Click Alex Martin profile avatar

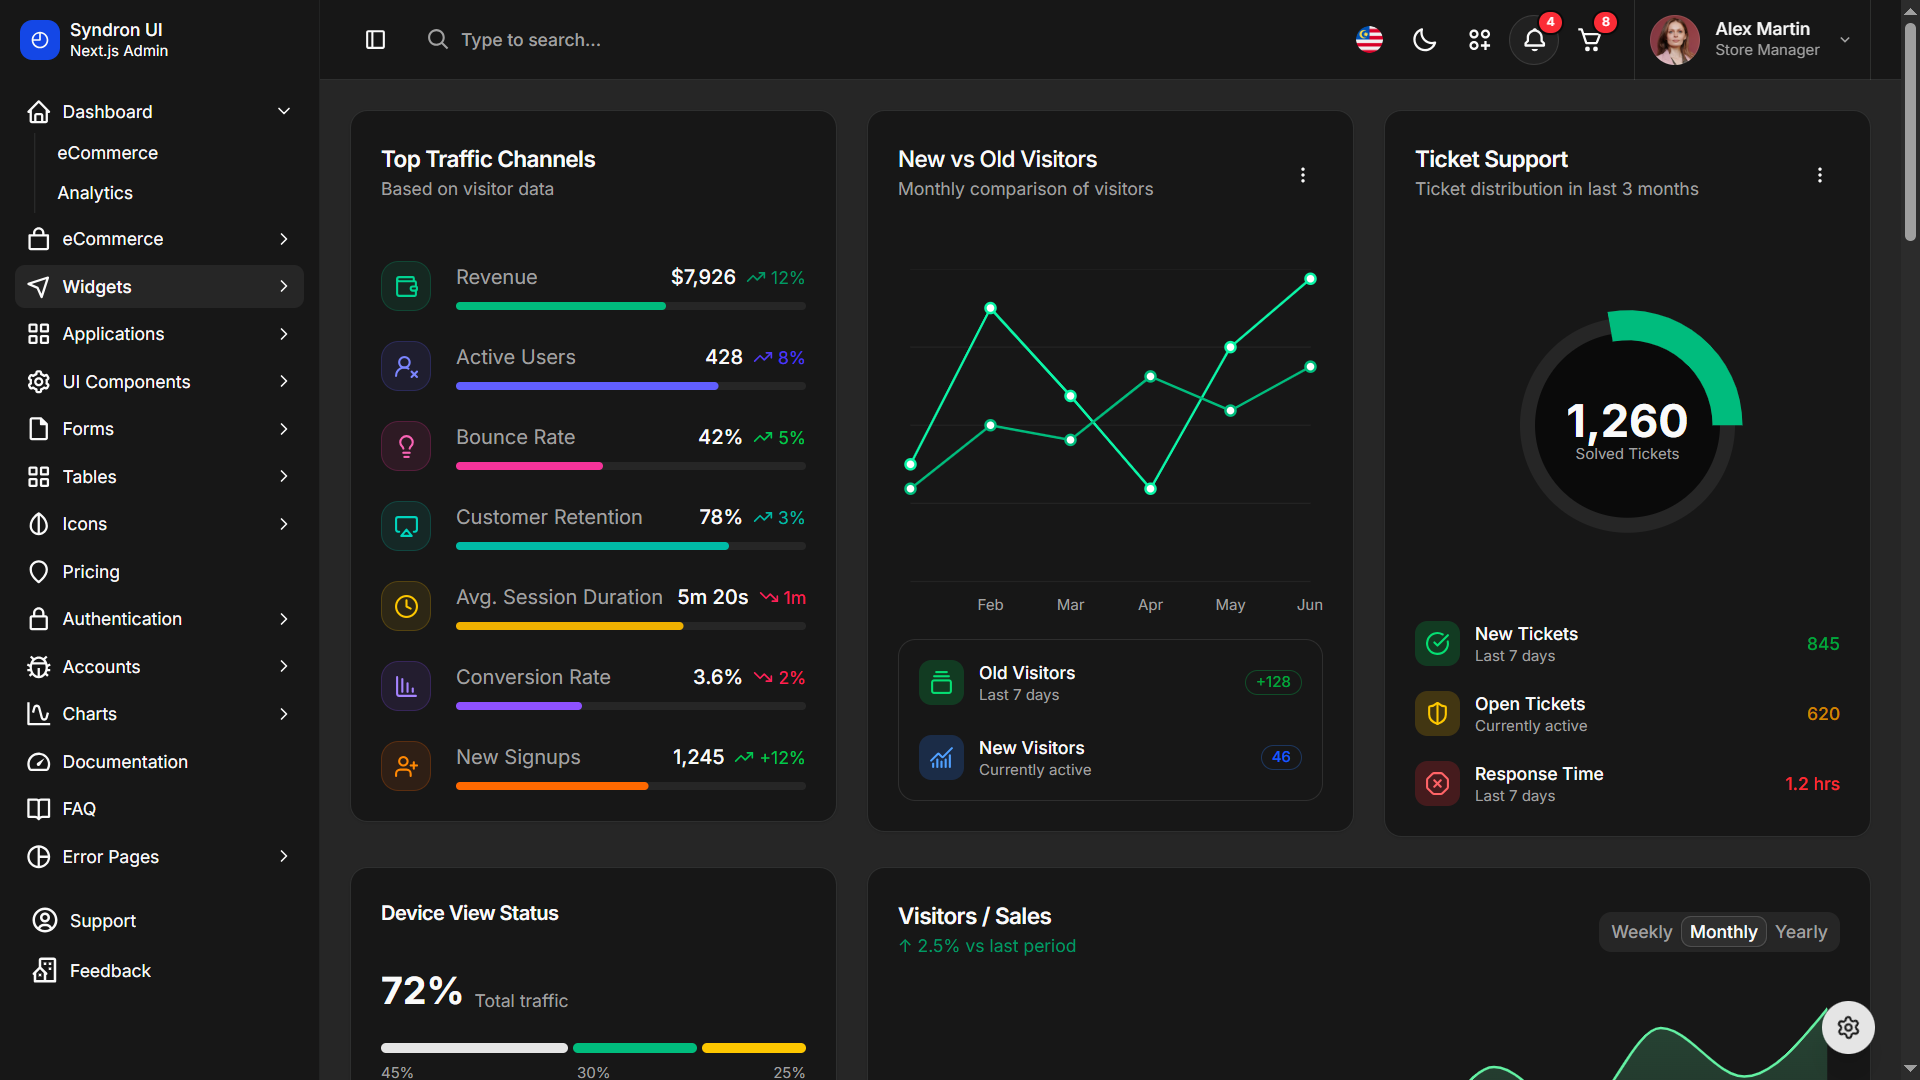1674,40
